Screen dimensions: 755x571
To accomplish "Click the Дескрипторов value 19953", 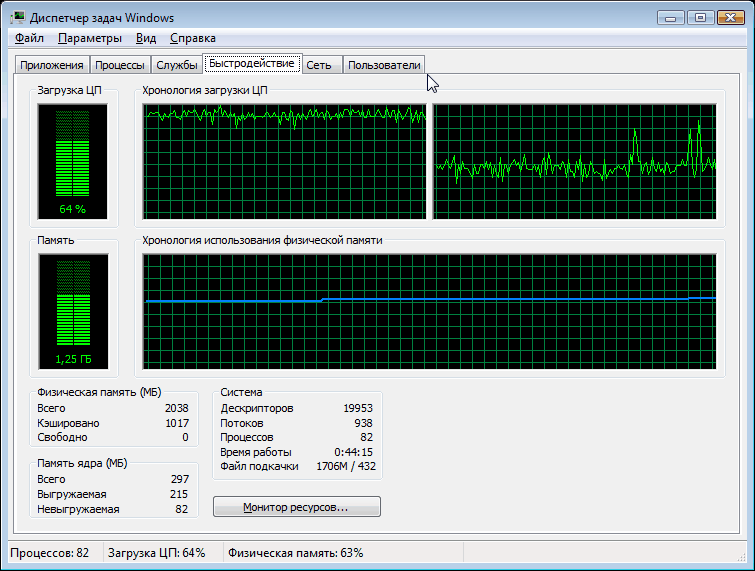I will (358, 408).
